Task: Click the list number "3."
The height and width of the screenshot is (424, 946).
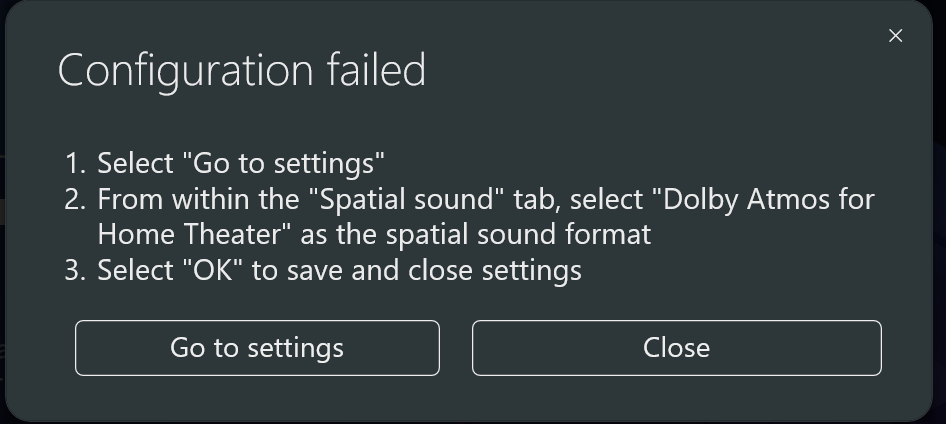Action: tap(76, 270)
